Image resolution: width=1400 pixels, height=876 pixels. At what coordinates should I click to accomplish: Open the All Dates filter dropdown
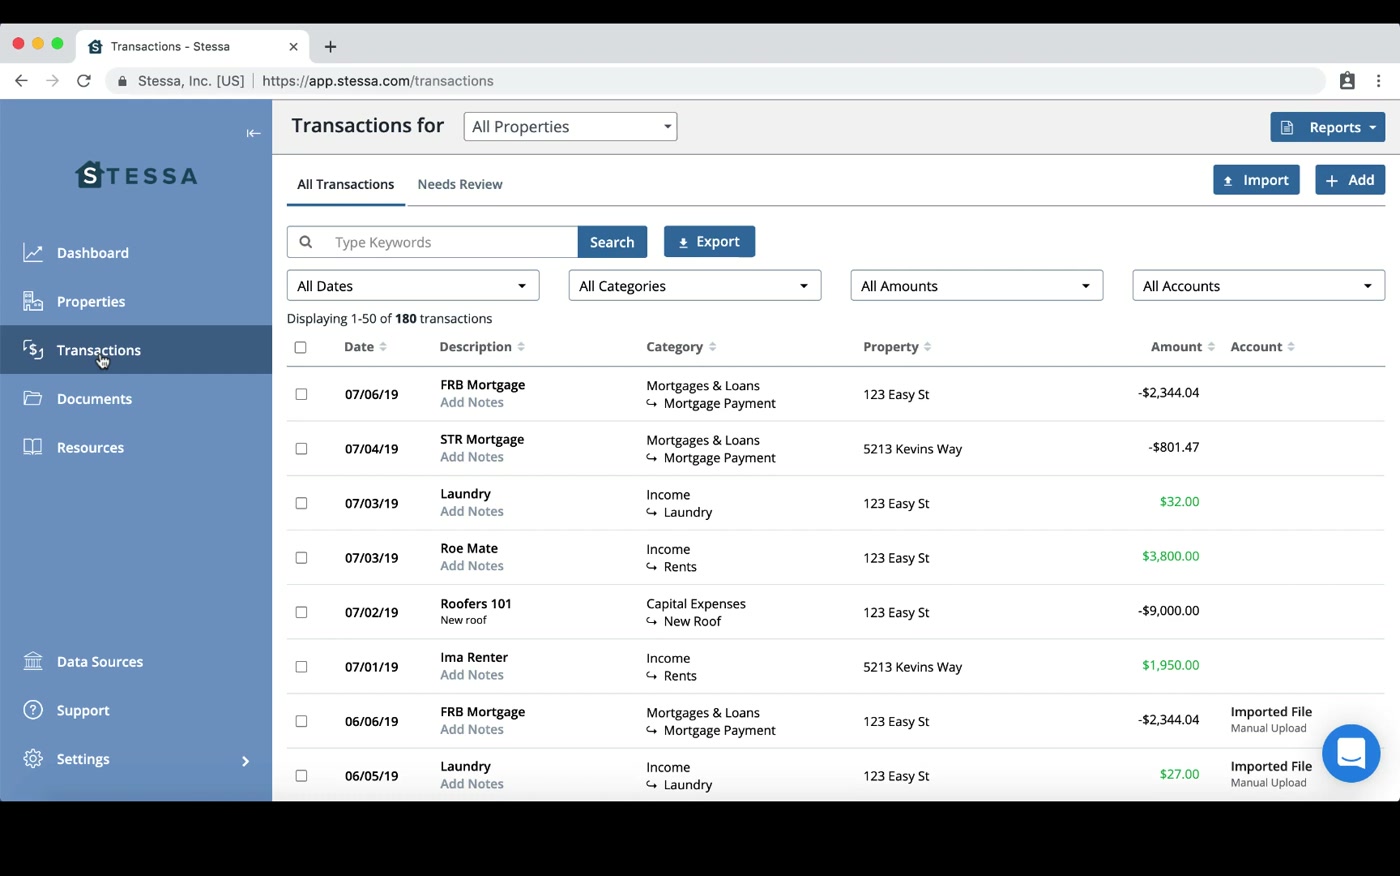(413, 285)
